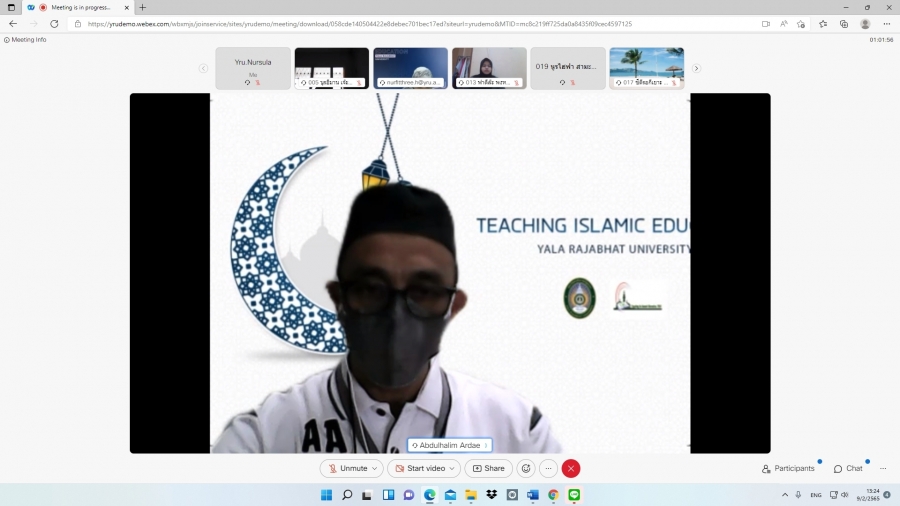Open more options in meeting controls
Screen dimensions: 900x506
(x=548, y=468)
